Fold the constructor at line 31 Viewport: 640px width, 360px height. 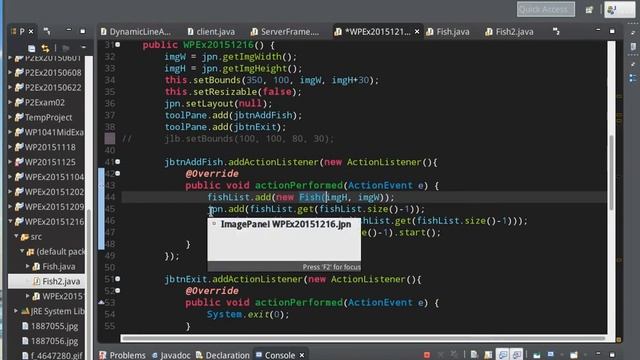(x=118, y=44)
